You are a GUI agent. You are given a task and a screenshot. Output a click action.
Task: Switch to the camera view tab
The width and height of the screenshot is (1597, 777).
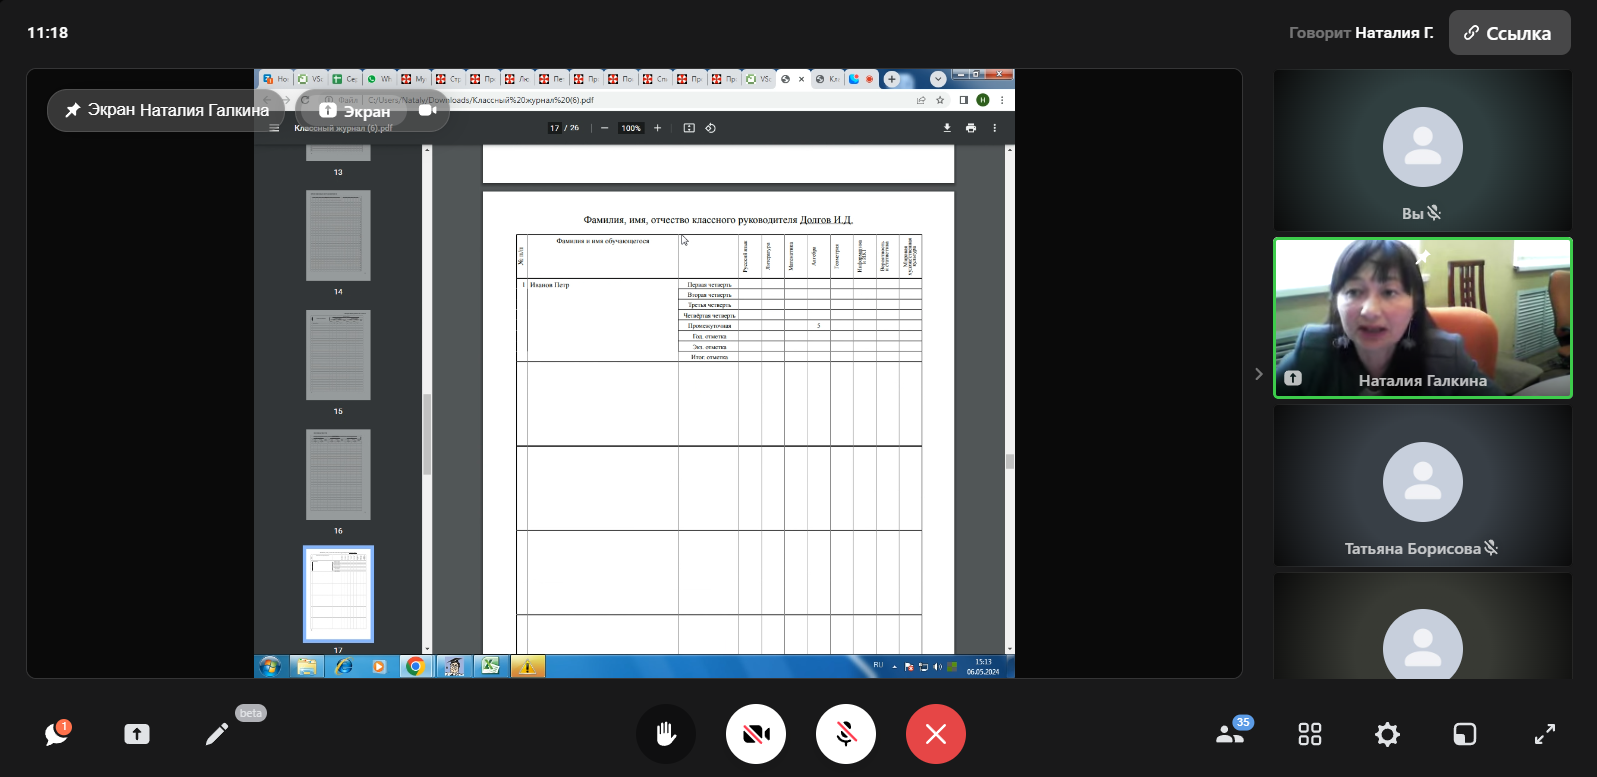427,111
